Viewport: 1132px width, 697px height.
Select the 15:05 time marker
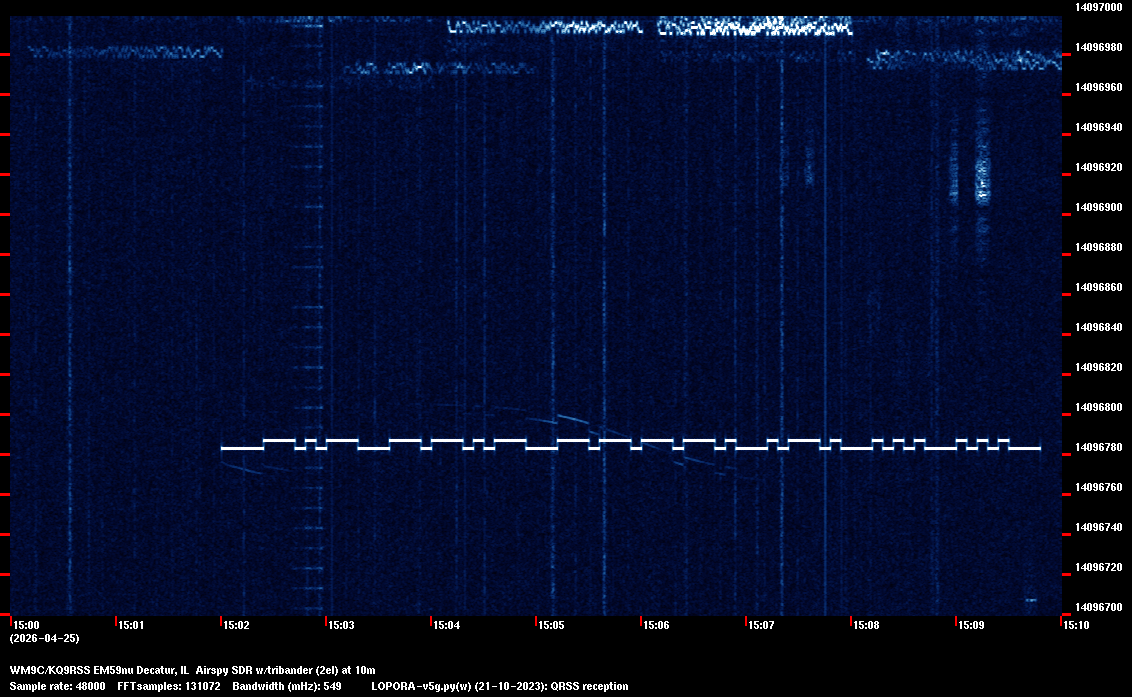point(551,625)
